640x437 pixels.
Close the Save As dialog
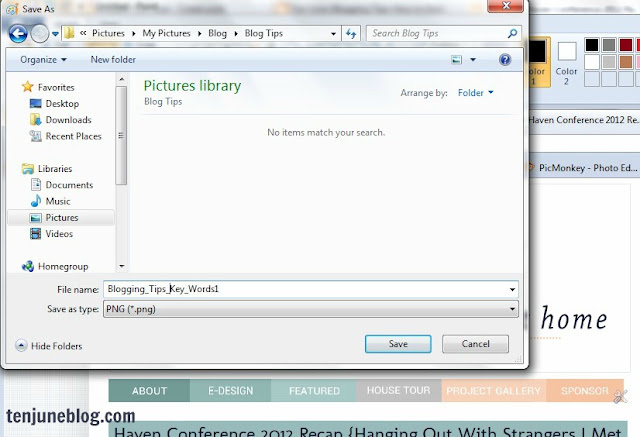tap(506, 6)
